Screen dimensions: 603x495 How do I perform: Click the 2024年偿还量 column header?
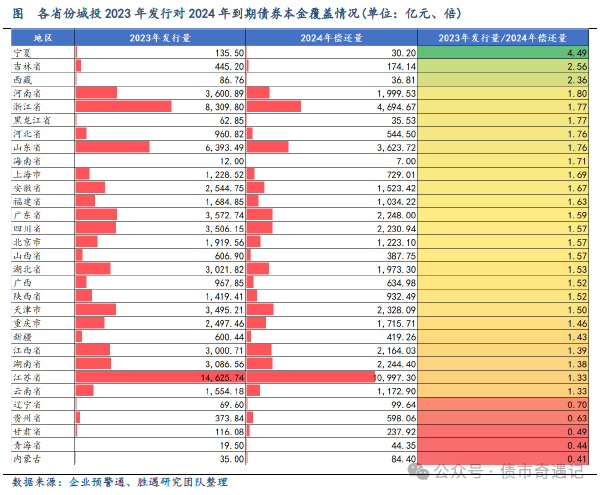click(x=331, y=38)
